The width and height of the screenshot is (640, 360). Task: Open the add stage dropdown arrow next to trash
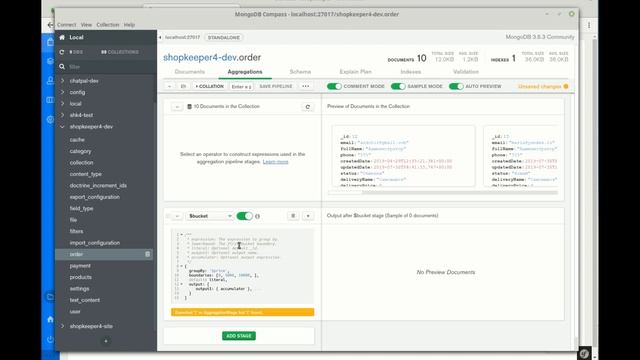pos(308,216)
